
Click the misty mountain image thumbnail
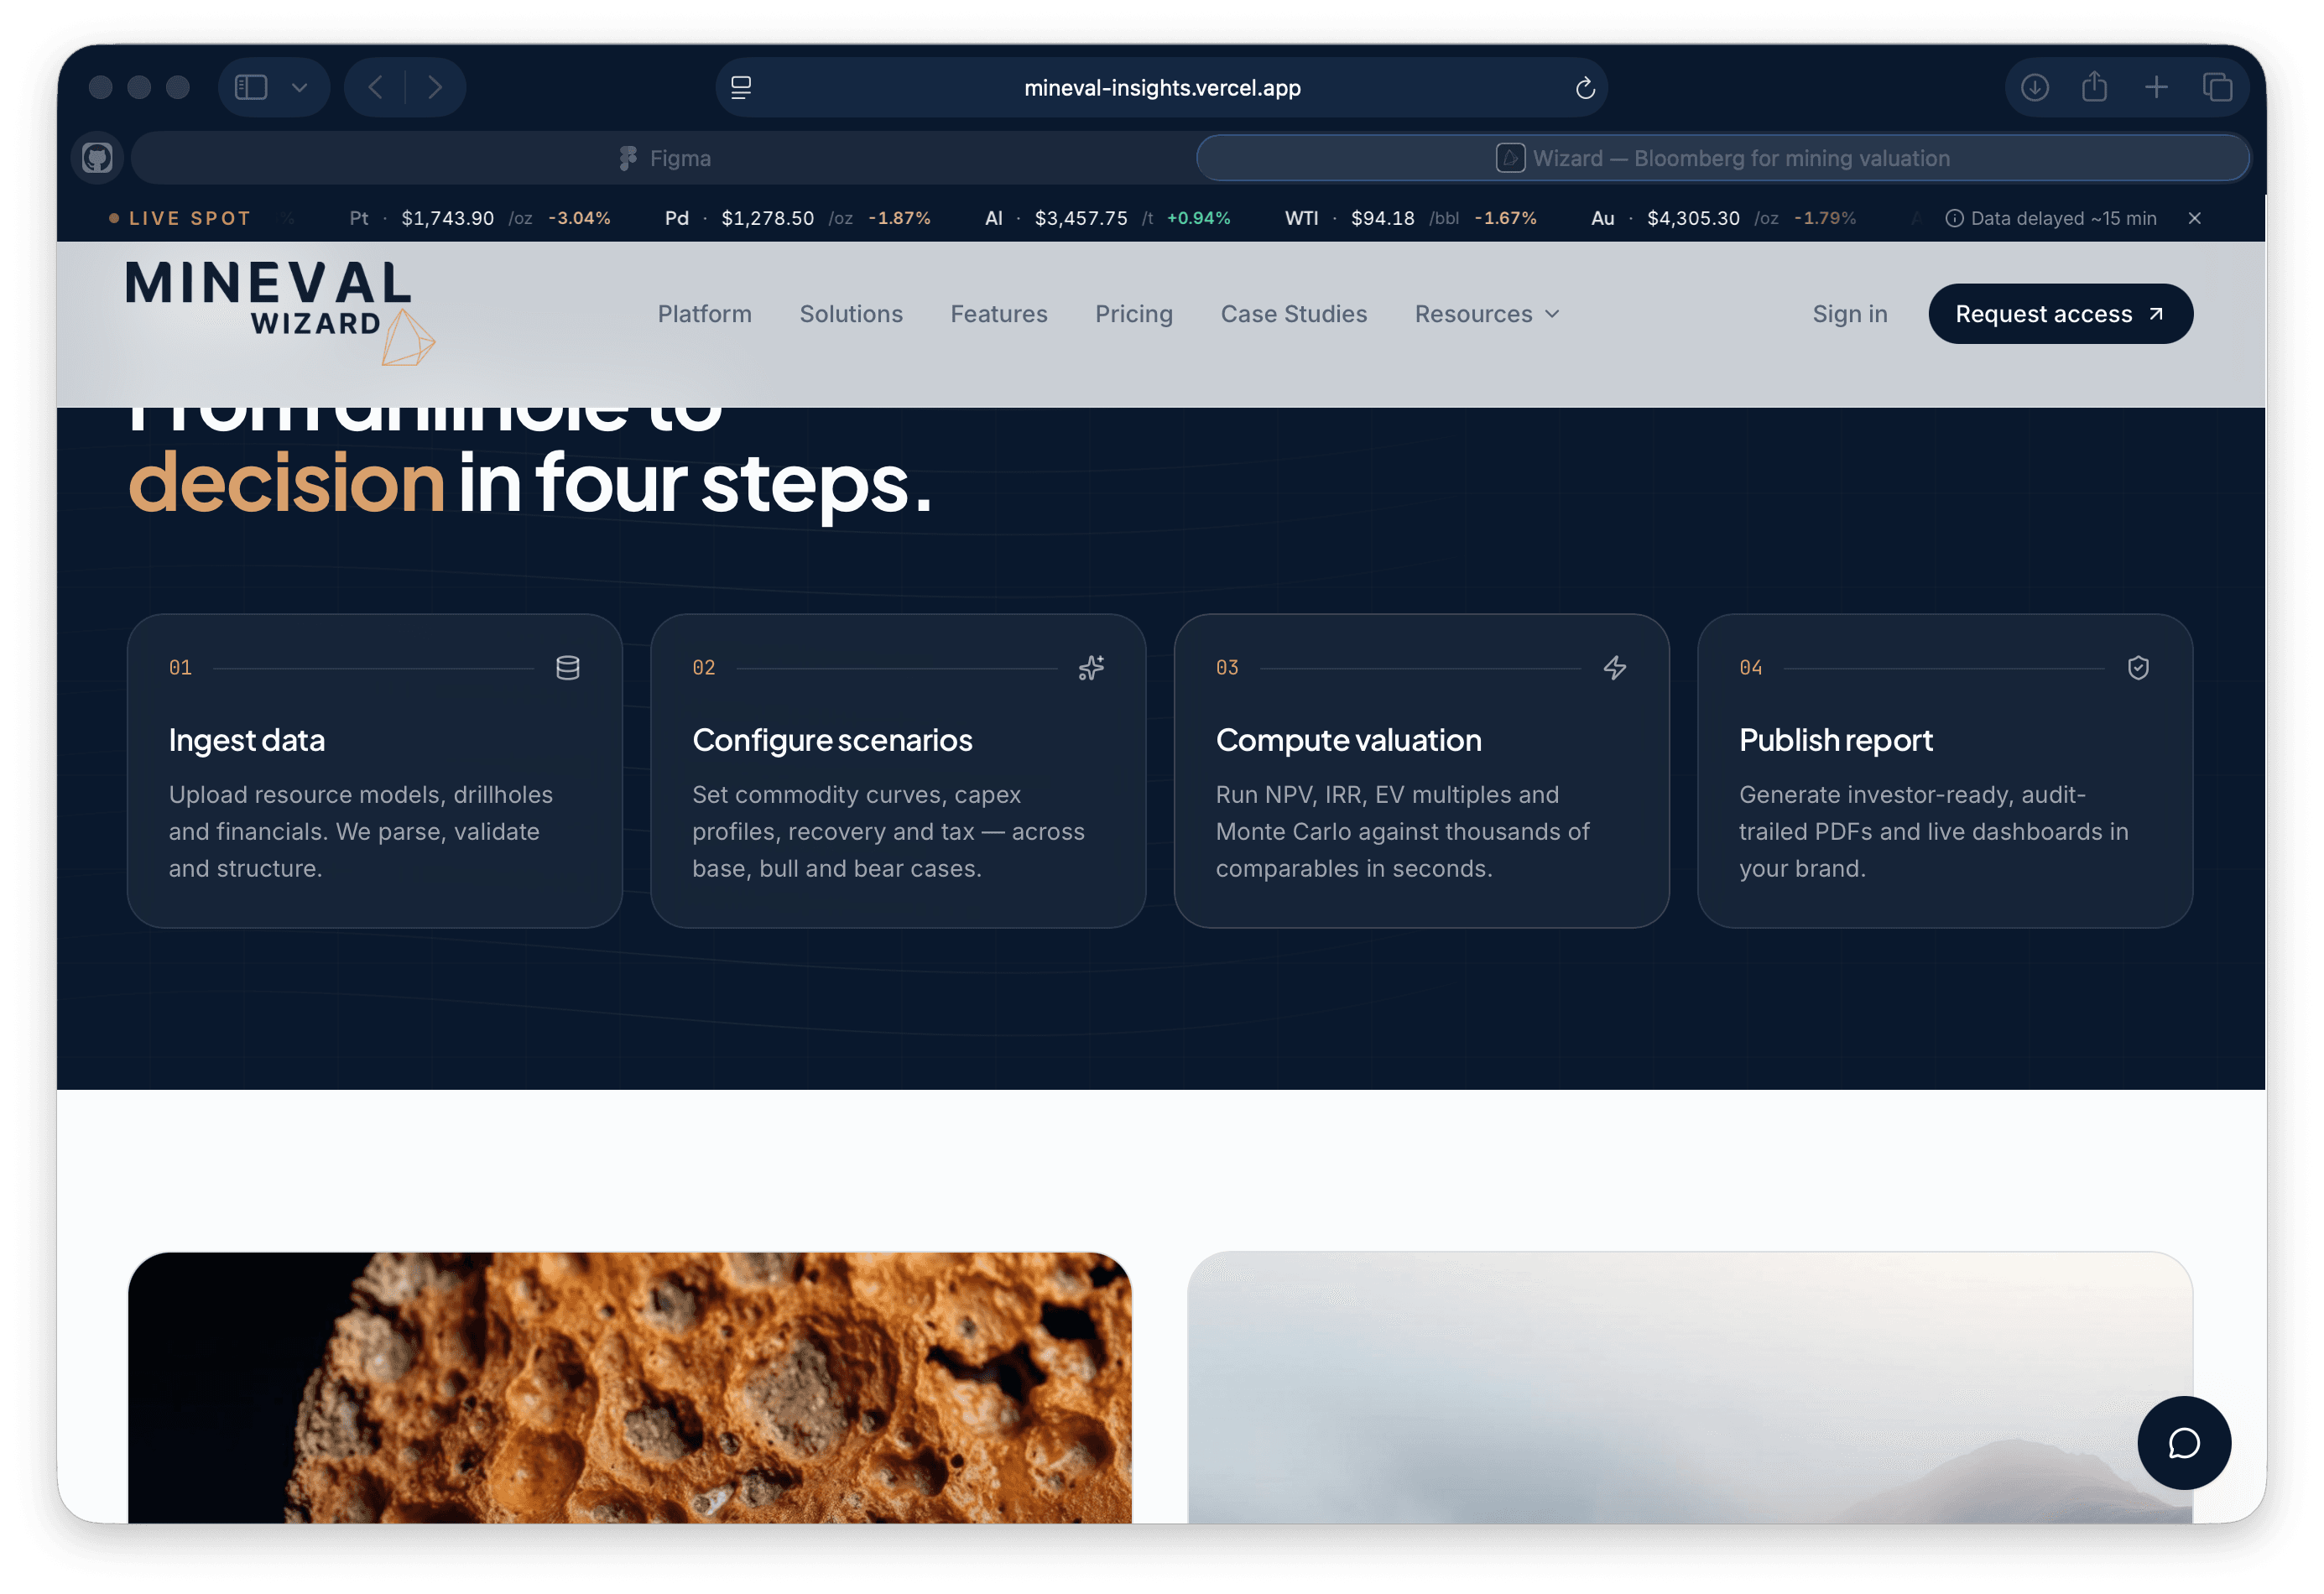click(1689, 1387)
